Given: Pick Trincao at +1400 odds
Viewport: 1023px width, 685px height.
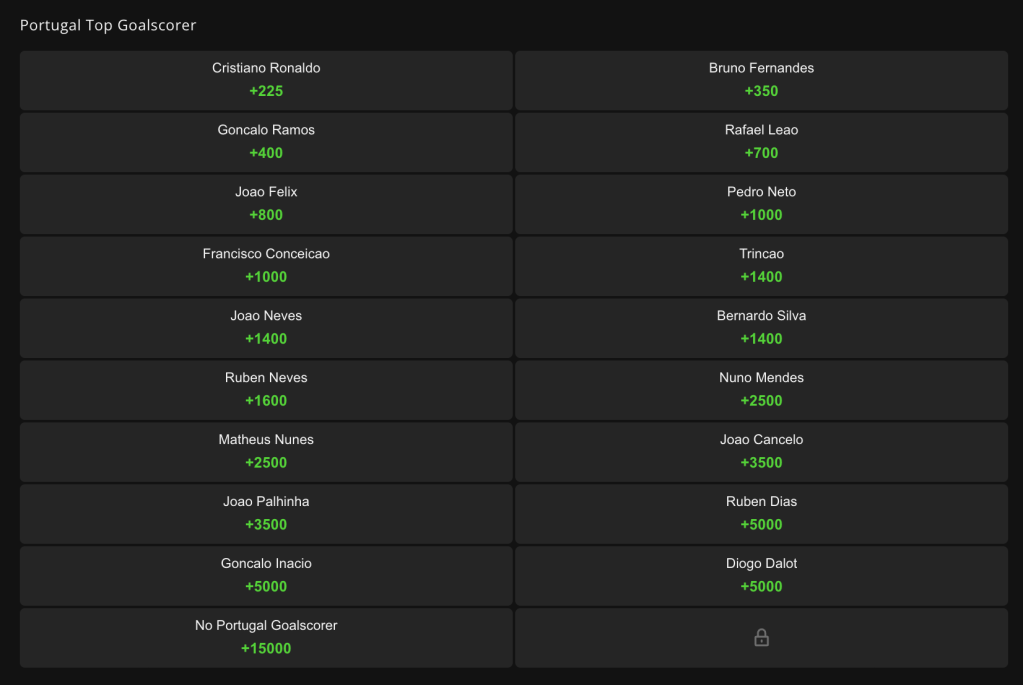Looking at the screenshot, I should pos(761,266).
